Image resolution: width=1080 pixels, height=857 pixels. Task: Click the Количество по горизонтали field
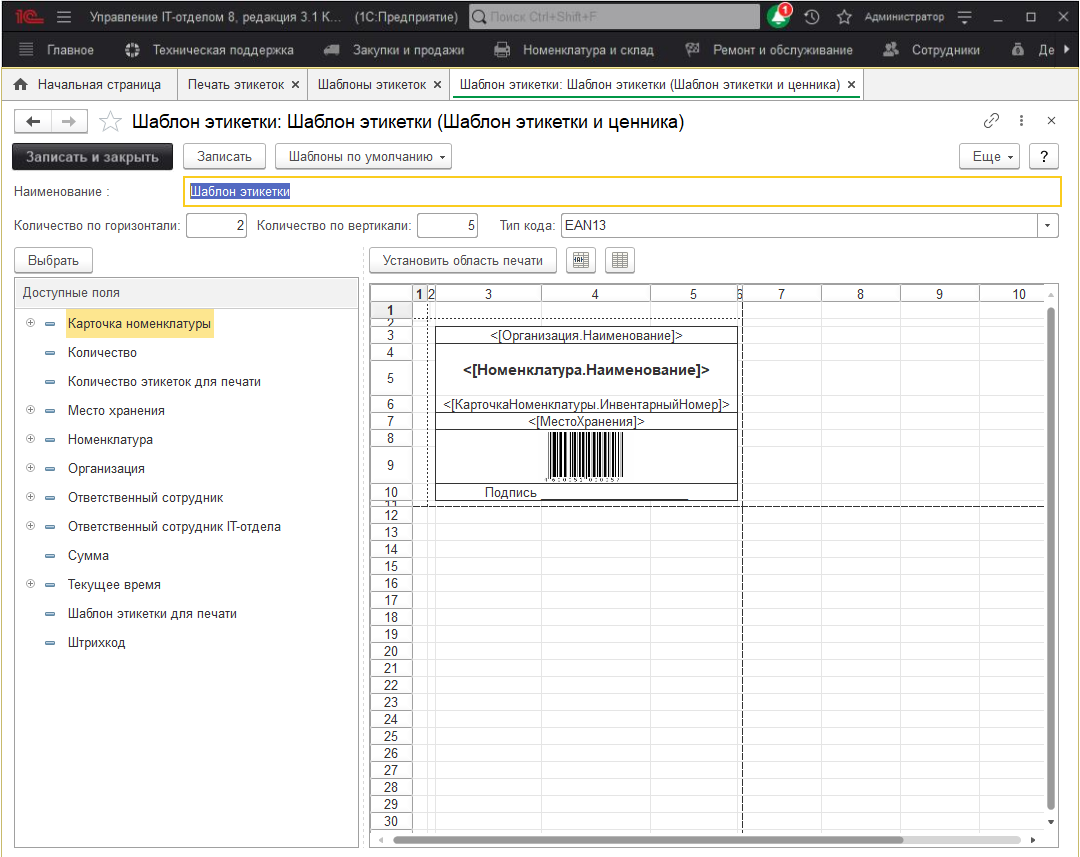pos(216,226)
